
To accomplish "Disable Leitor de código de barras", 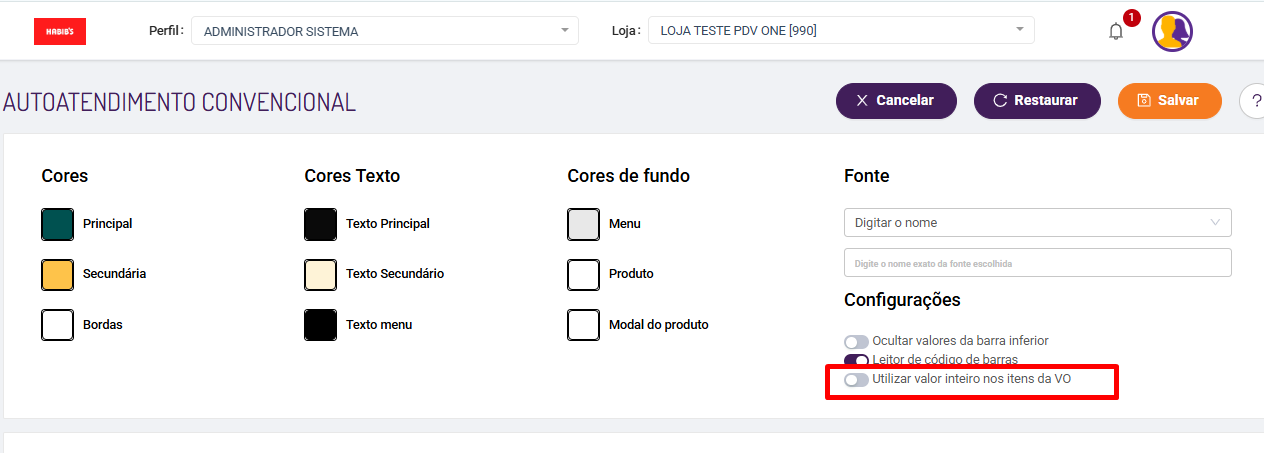I will [856, 360].
